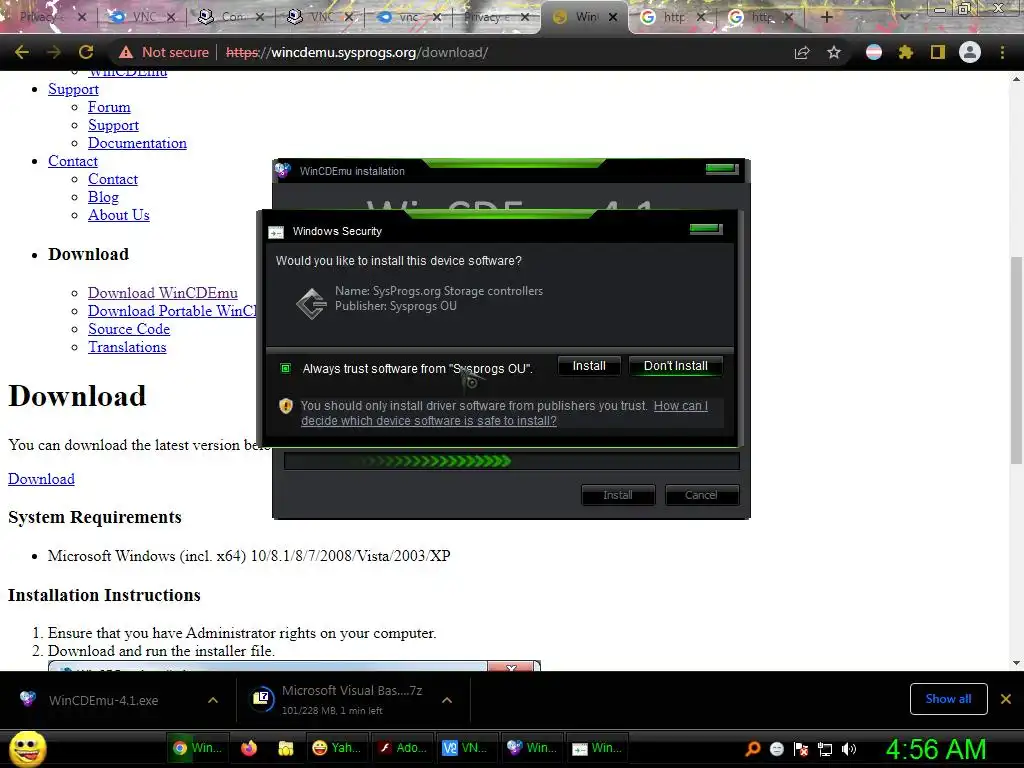The height and width of the screenshot is (768, 1024).
Task: Click the Not secure warning triangle
Action: (125, 52)
